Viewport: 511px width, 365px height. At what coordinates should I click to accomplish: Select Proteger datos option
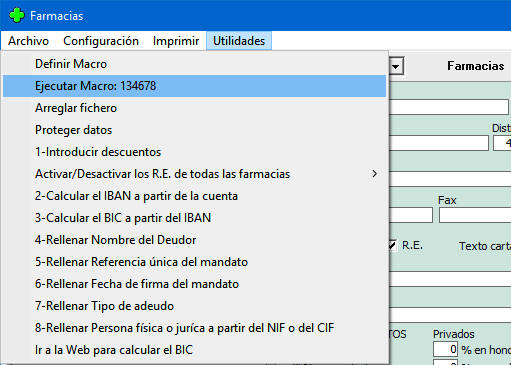(x=195, y=130)
